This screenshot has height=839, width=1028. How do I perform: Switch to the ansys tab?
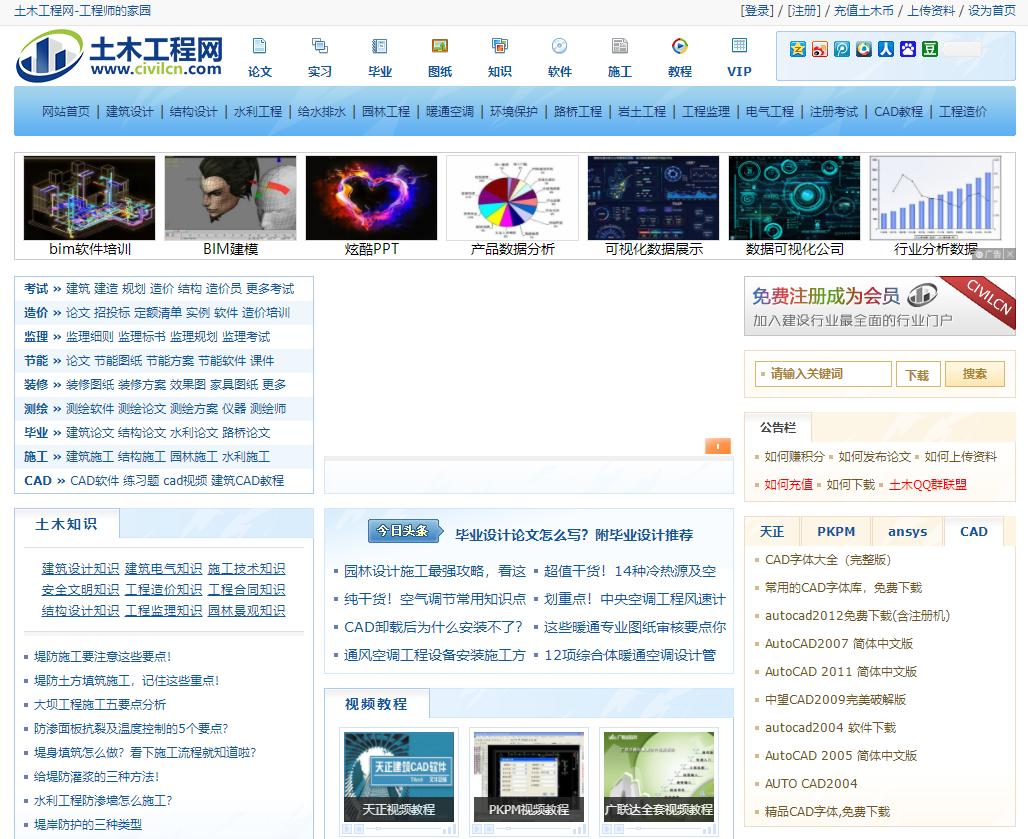coord(907,531)
